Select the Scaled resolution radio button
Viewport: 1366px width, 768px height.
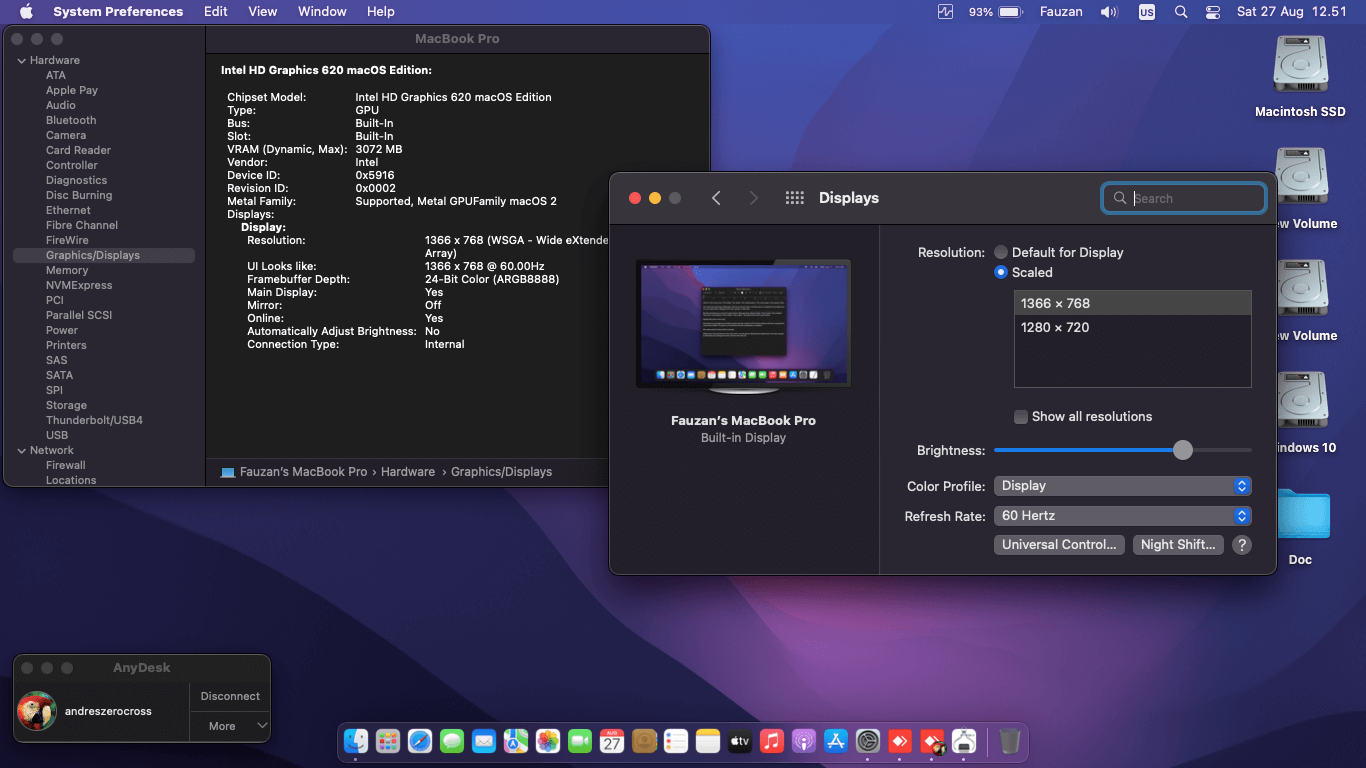coord(1001,272)
